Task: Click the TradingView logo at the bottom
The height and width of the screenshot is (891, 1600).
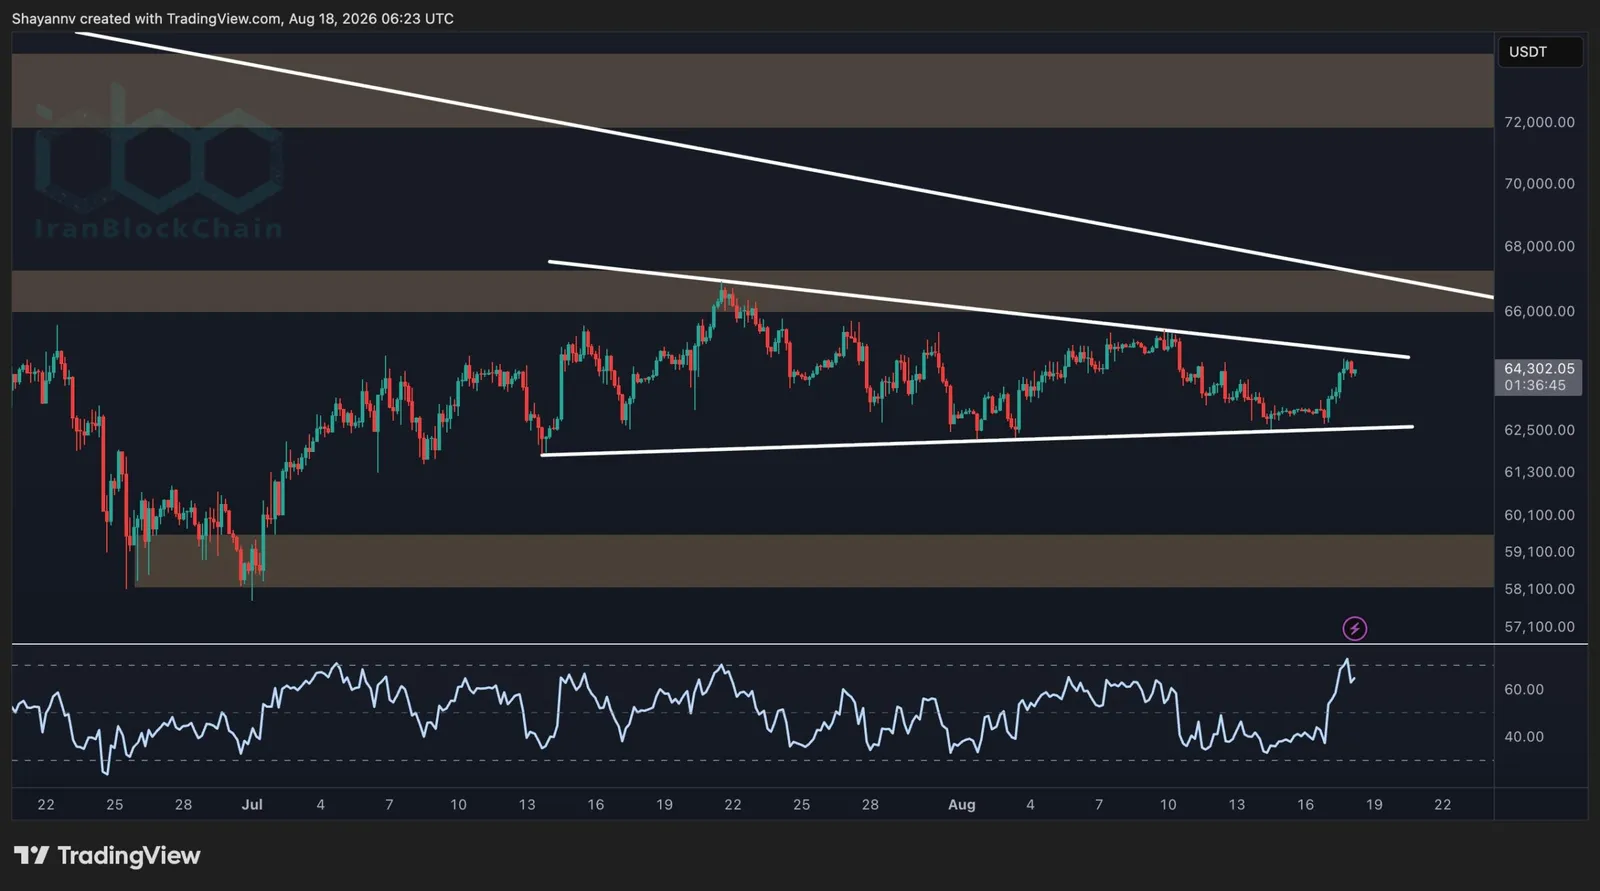Action: click(x=107, y=856)
